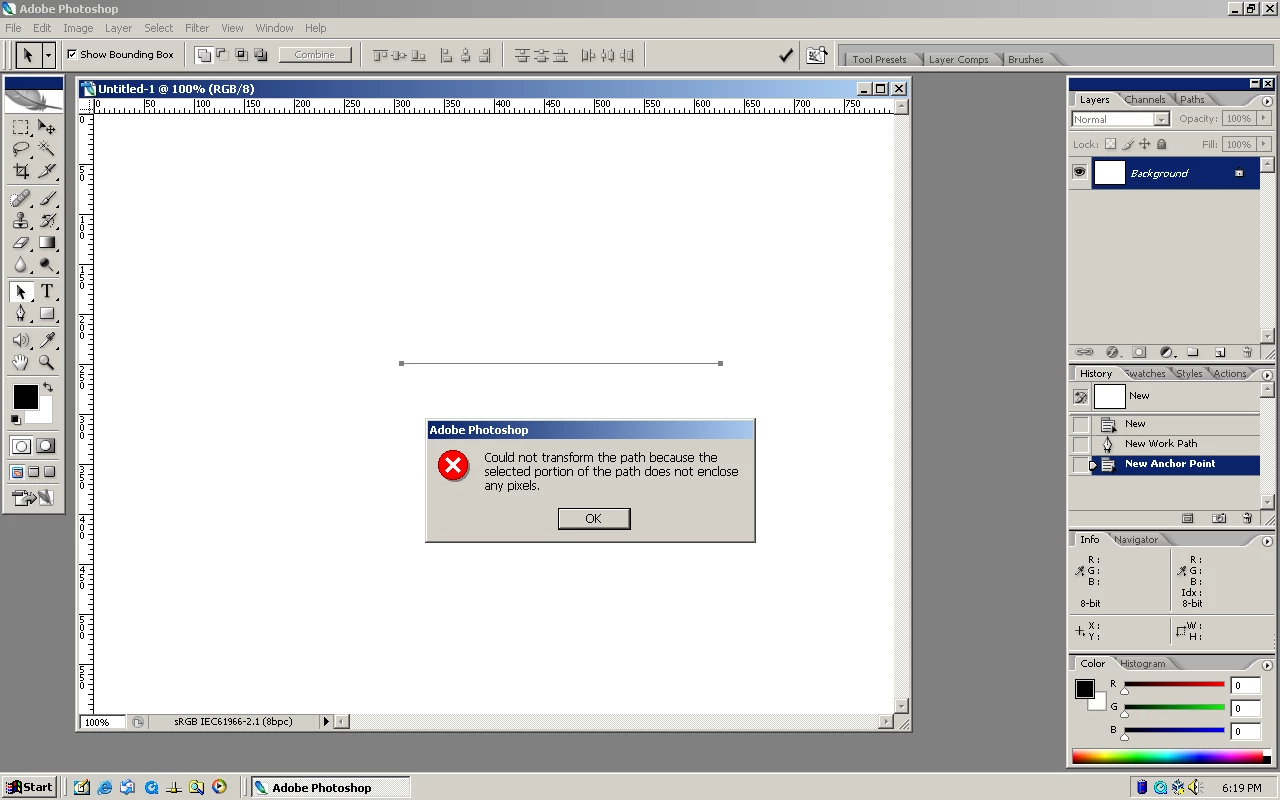Switch to Standard edit mode
Viewport: 1280px width, 800px height.
click(x=21, y=446)
